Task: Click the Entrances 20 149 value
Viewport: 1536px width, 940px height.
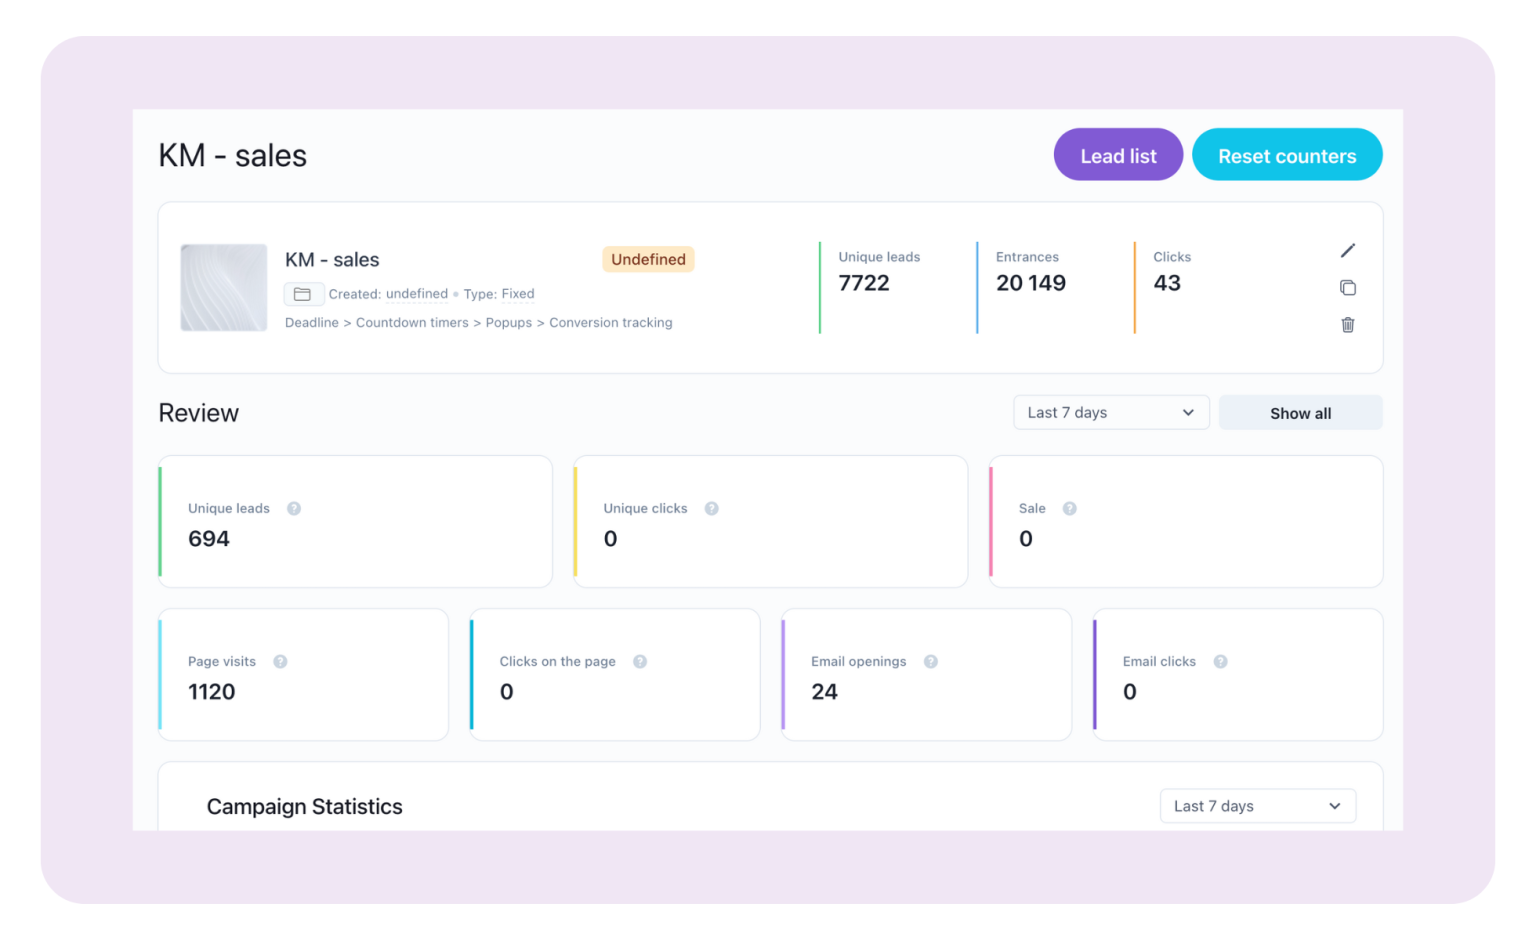Action: 1031,283
